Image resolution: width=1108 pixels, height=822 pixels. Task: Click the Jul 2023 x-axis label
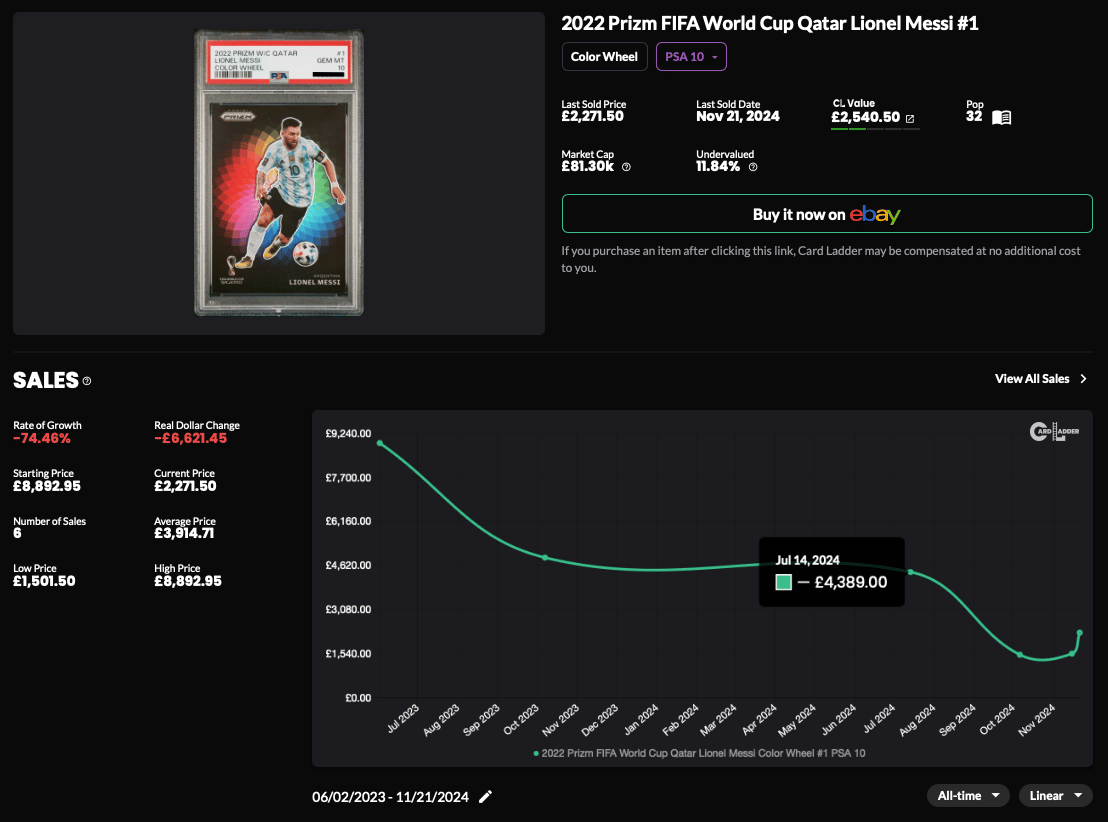point(403,718)
